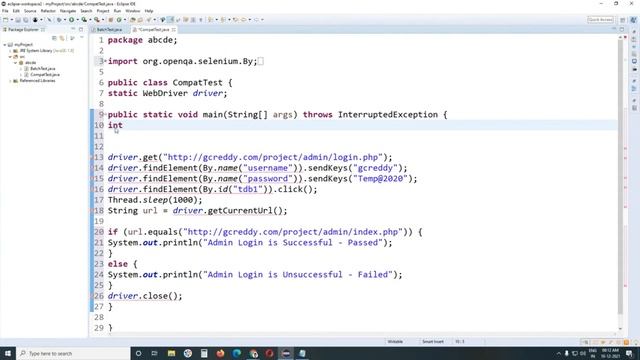Viewport: 640px width, 360px height.
Task: Open the Project menu
Action: [103, 11]
